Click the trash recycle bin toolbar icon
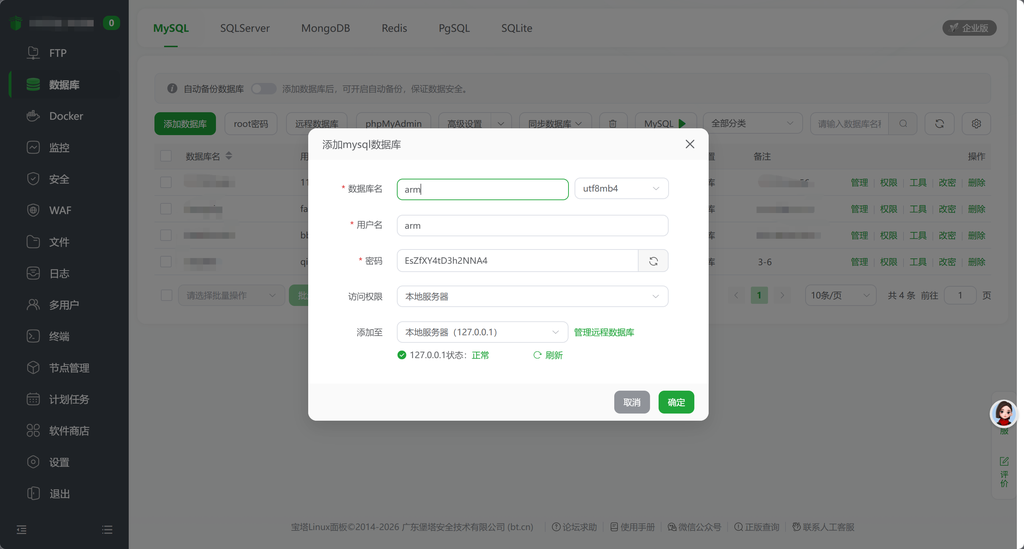Viewport: 1024px width, 549px height. pos(613,123)
